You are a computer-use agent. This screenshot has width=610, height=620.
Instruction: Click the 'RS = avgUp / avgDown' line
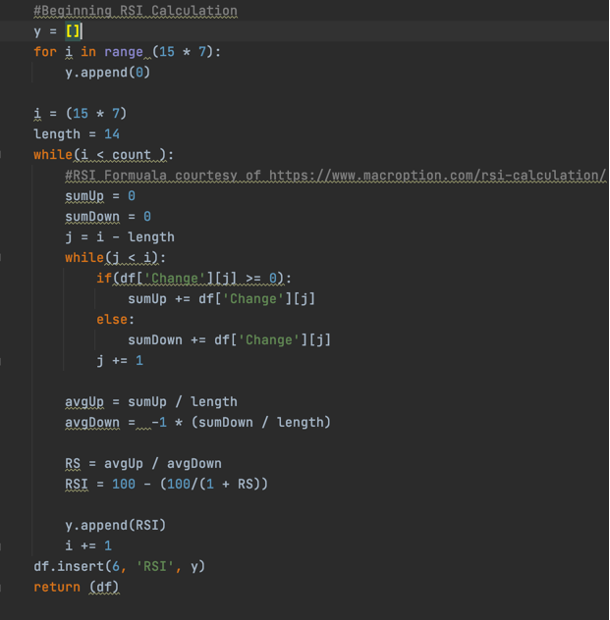click(x=143, y=463)
